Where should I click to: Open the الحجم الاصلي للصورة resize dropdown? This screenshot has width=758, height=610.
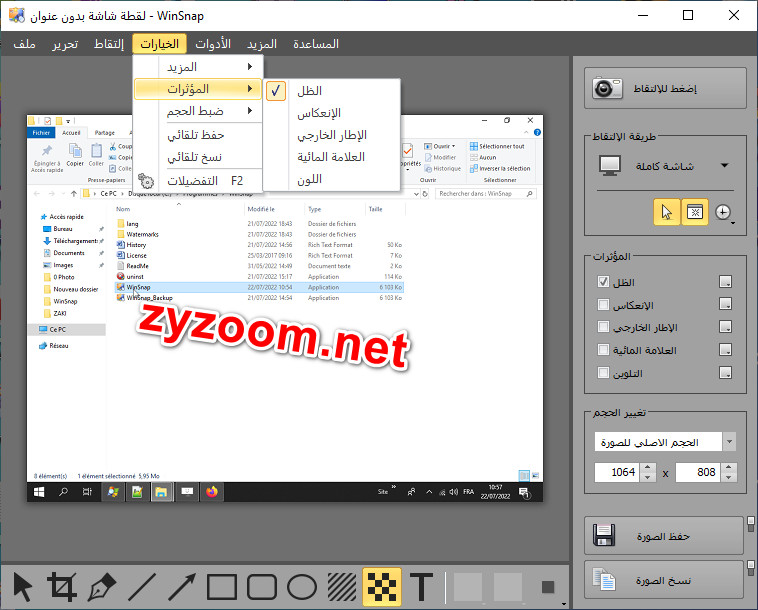665,442
